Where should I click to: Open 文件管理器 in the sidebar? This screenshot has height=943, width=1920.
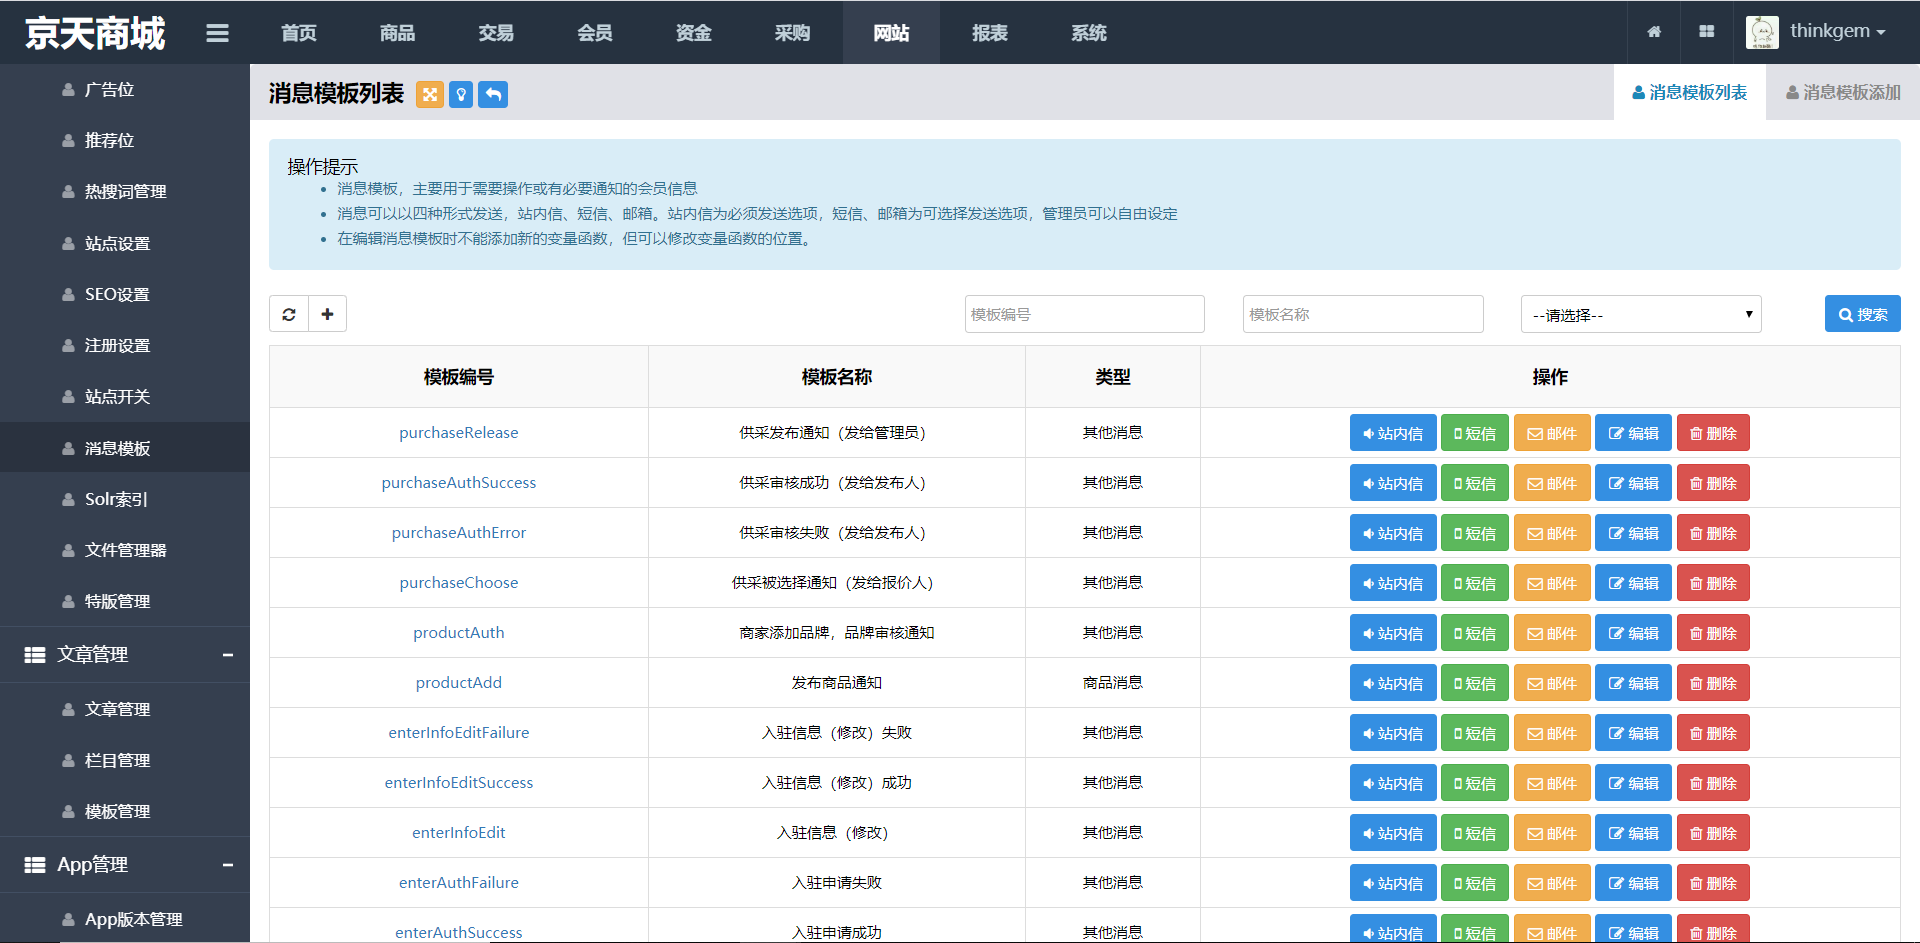[125, 551]
